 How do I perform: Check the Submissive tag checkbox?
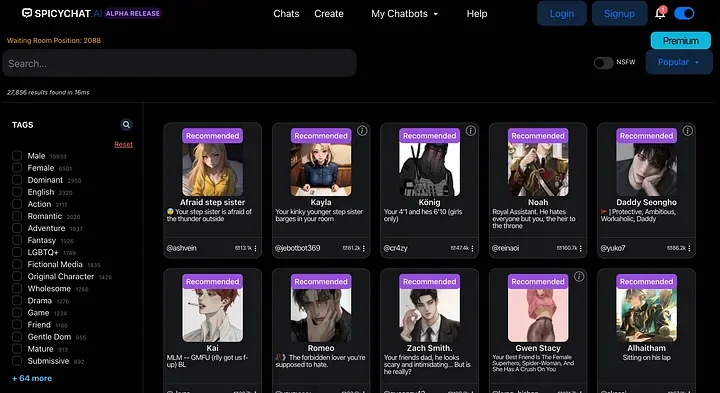coord(17,361)
